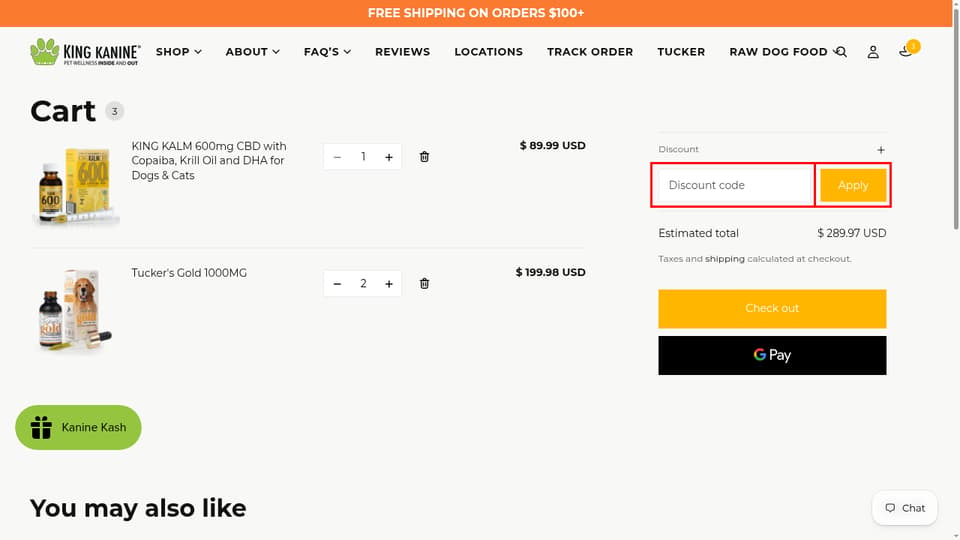Go to LOCATIONS page
960x540 pixels.
pos(489,52)
